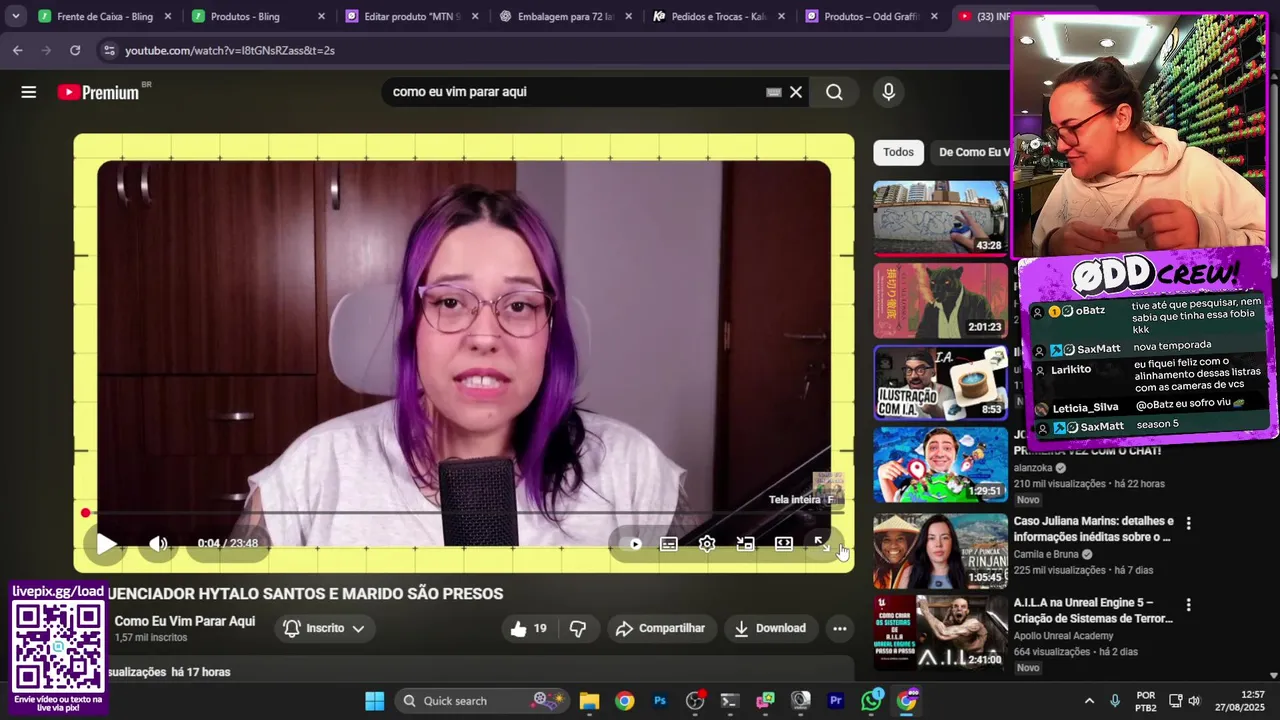Viewport: 1280px width, 720px height.
Task: Open the browser tab search dropdown
Action: 15,17
